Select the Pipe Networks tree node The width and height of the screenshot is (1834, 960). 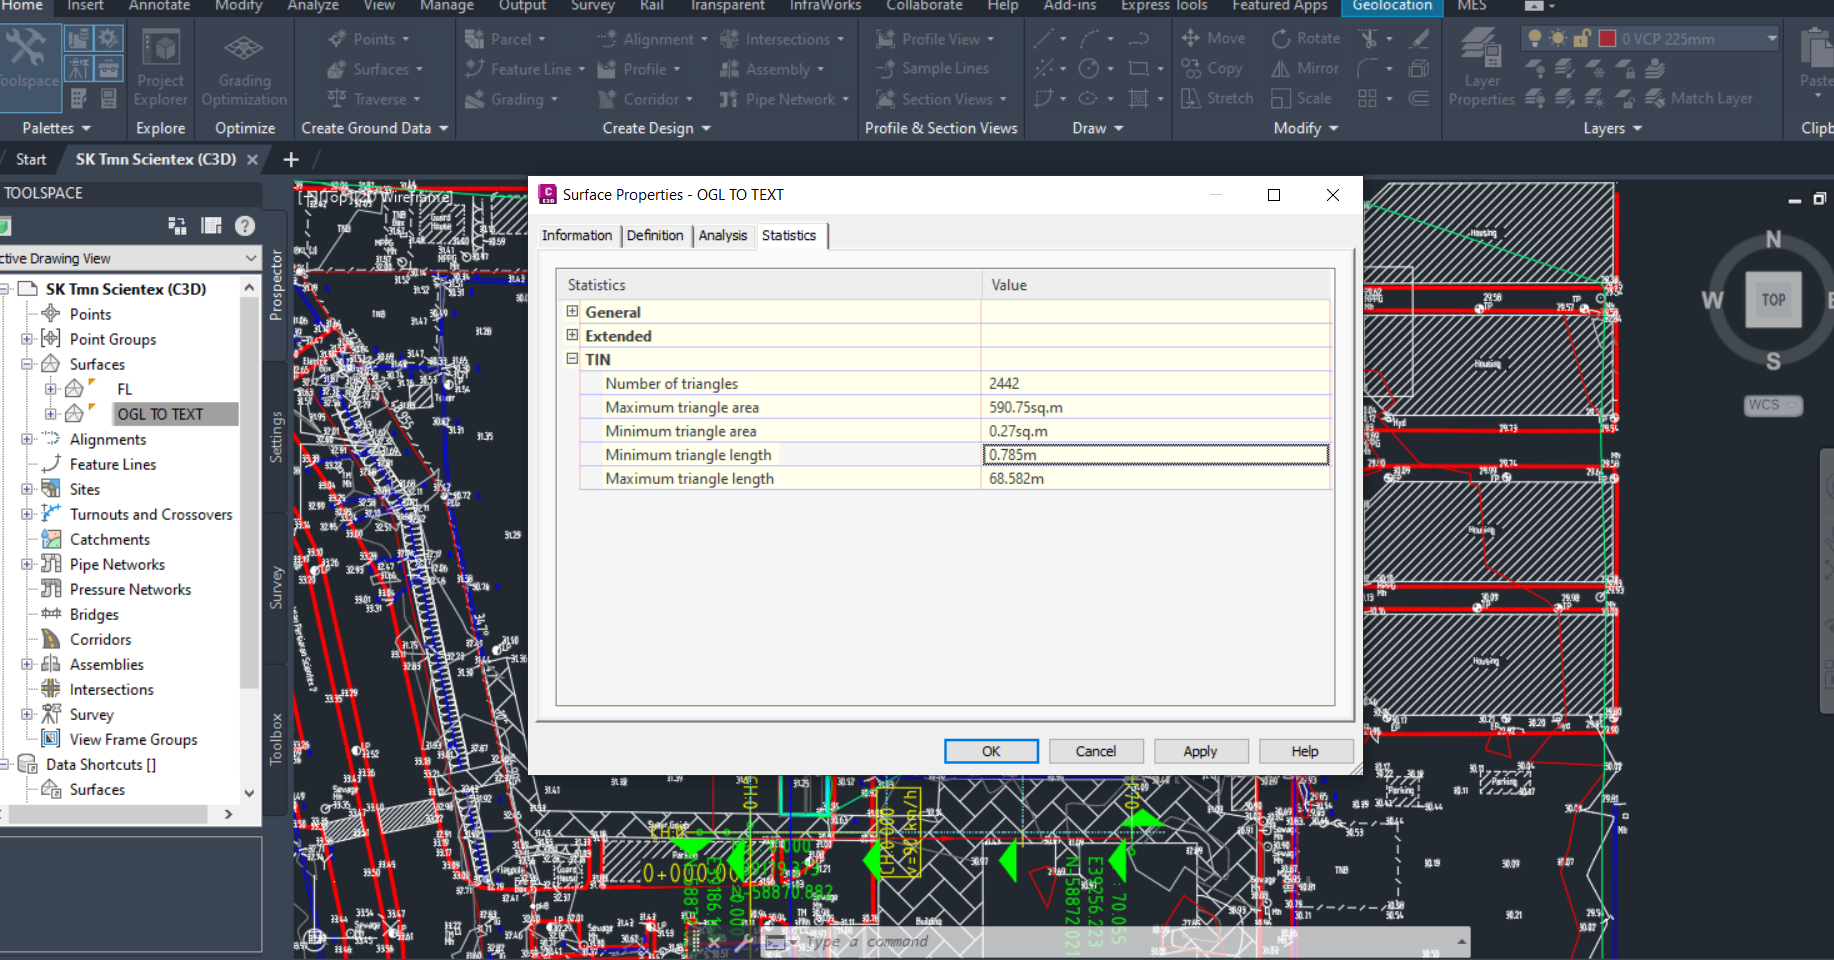(117, 564)
